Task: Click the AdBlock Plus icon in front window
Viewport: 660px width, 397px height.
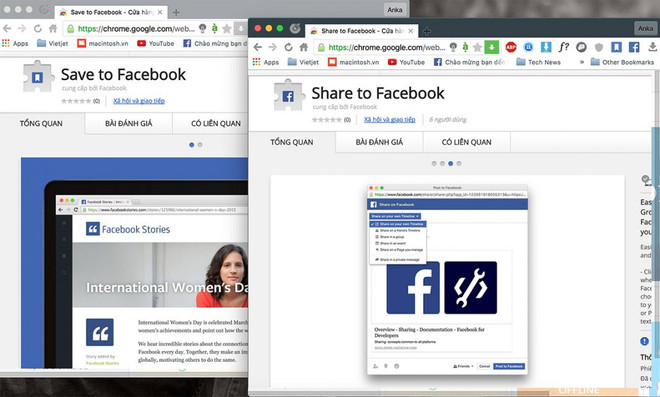Action: tap(511, 47)
